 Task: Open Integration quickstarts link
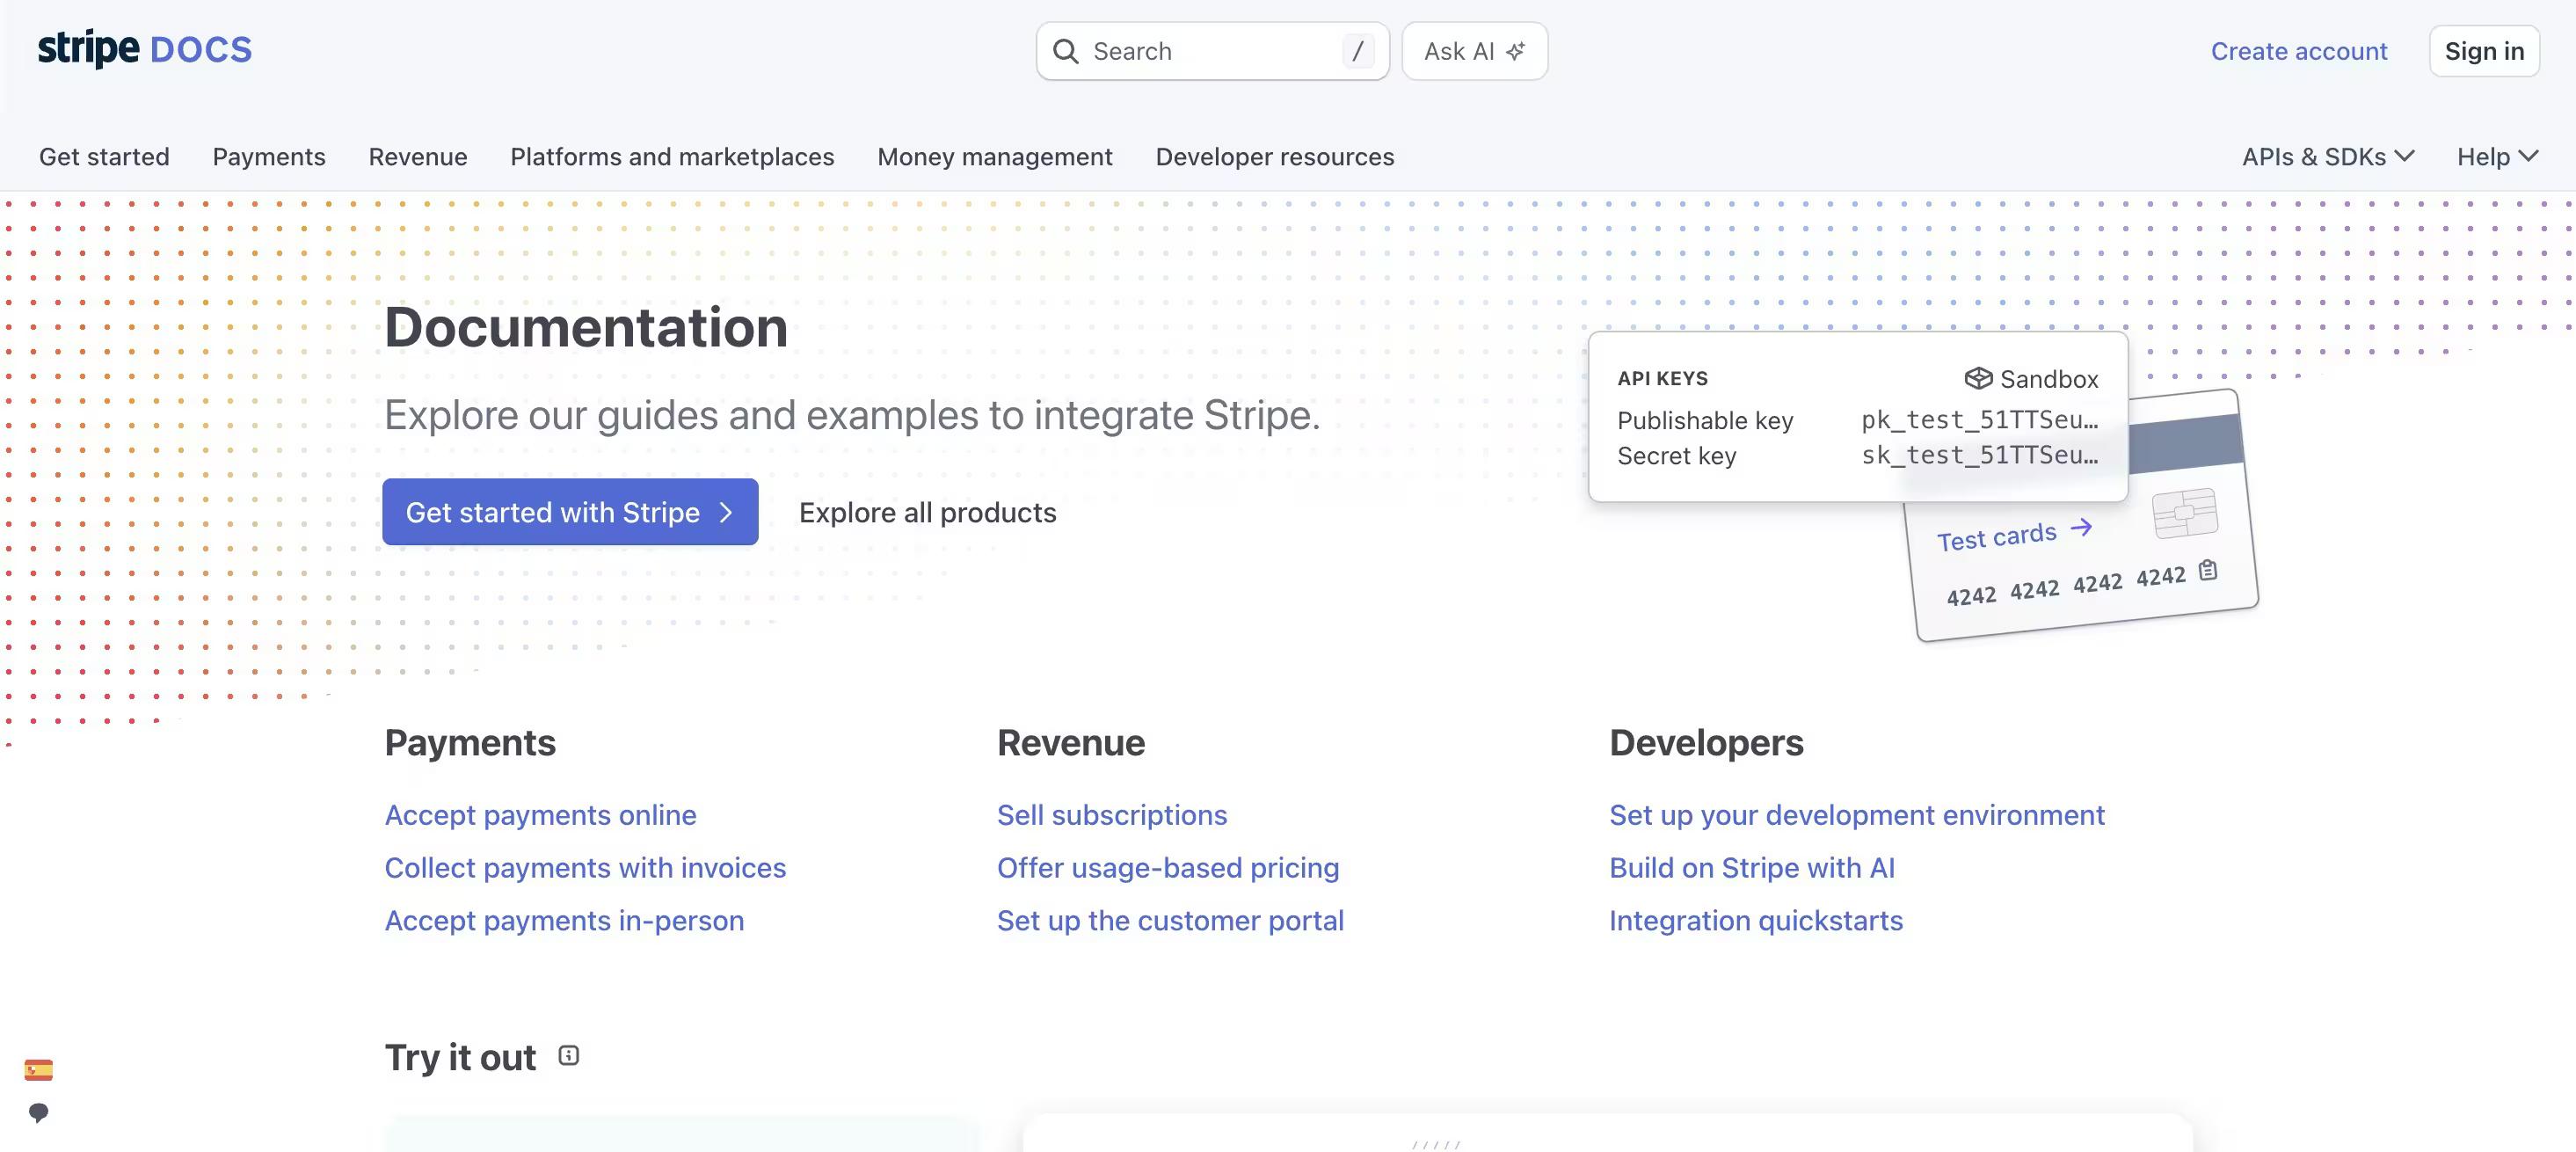[x=1756, y=920]
